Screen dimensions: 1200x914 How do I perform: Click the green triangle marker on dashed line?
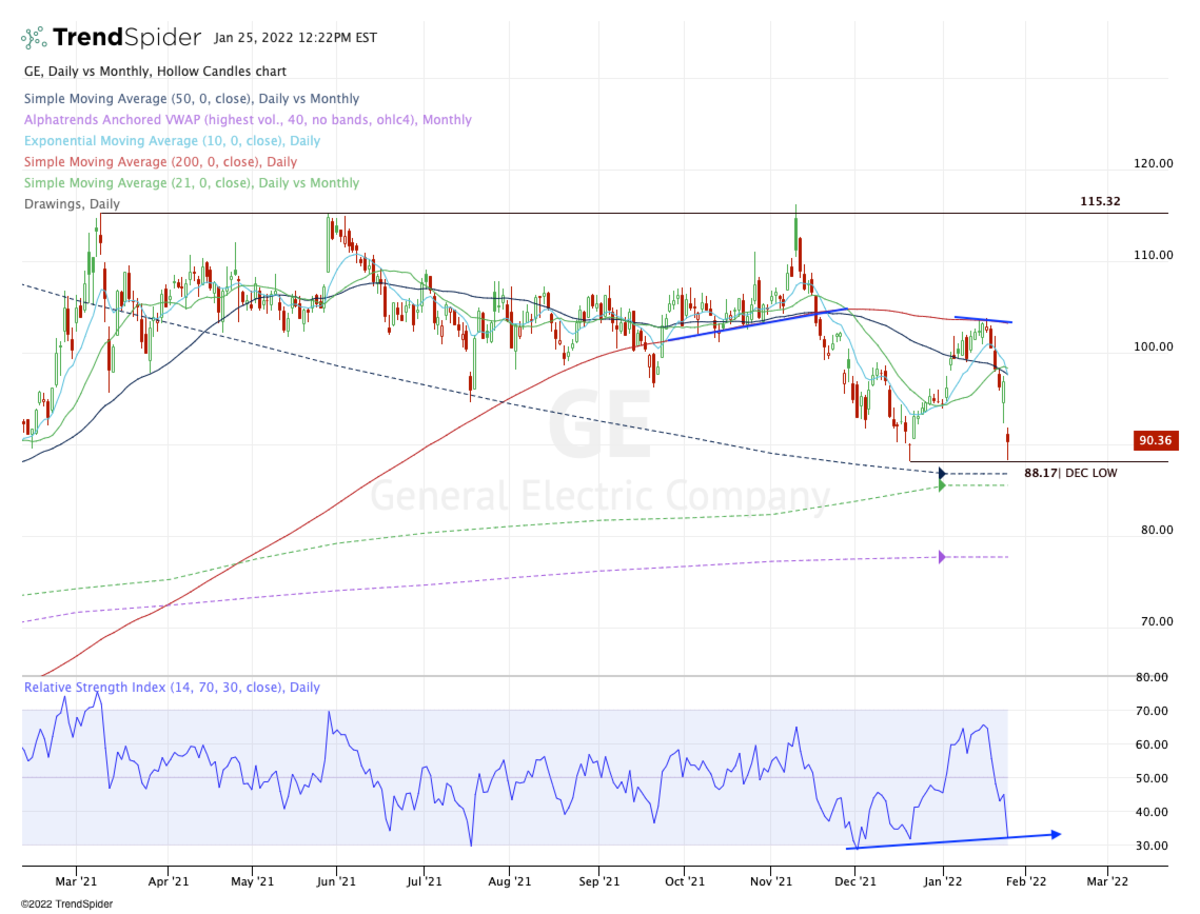(x=942, y=486)
